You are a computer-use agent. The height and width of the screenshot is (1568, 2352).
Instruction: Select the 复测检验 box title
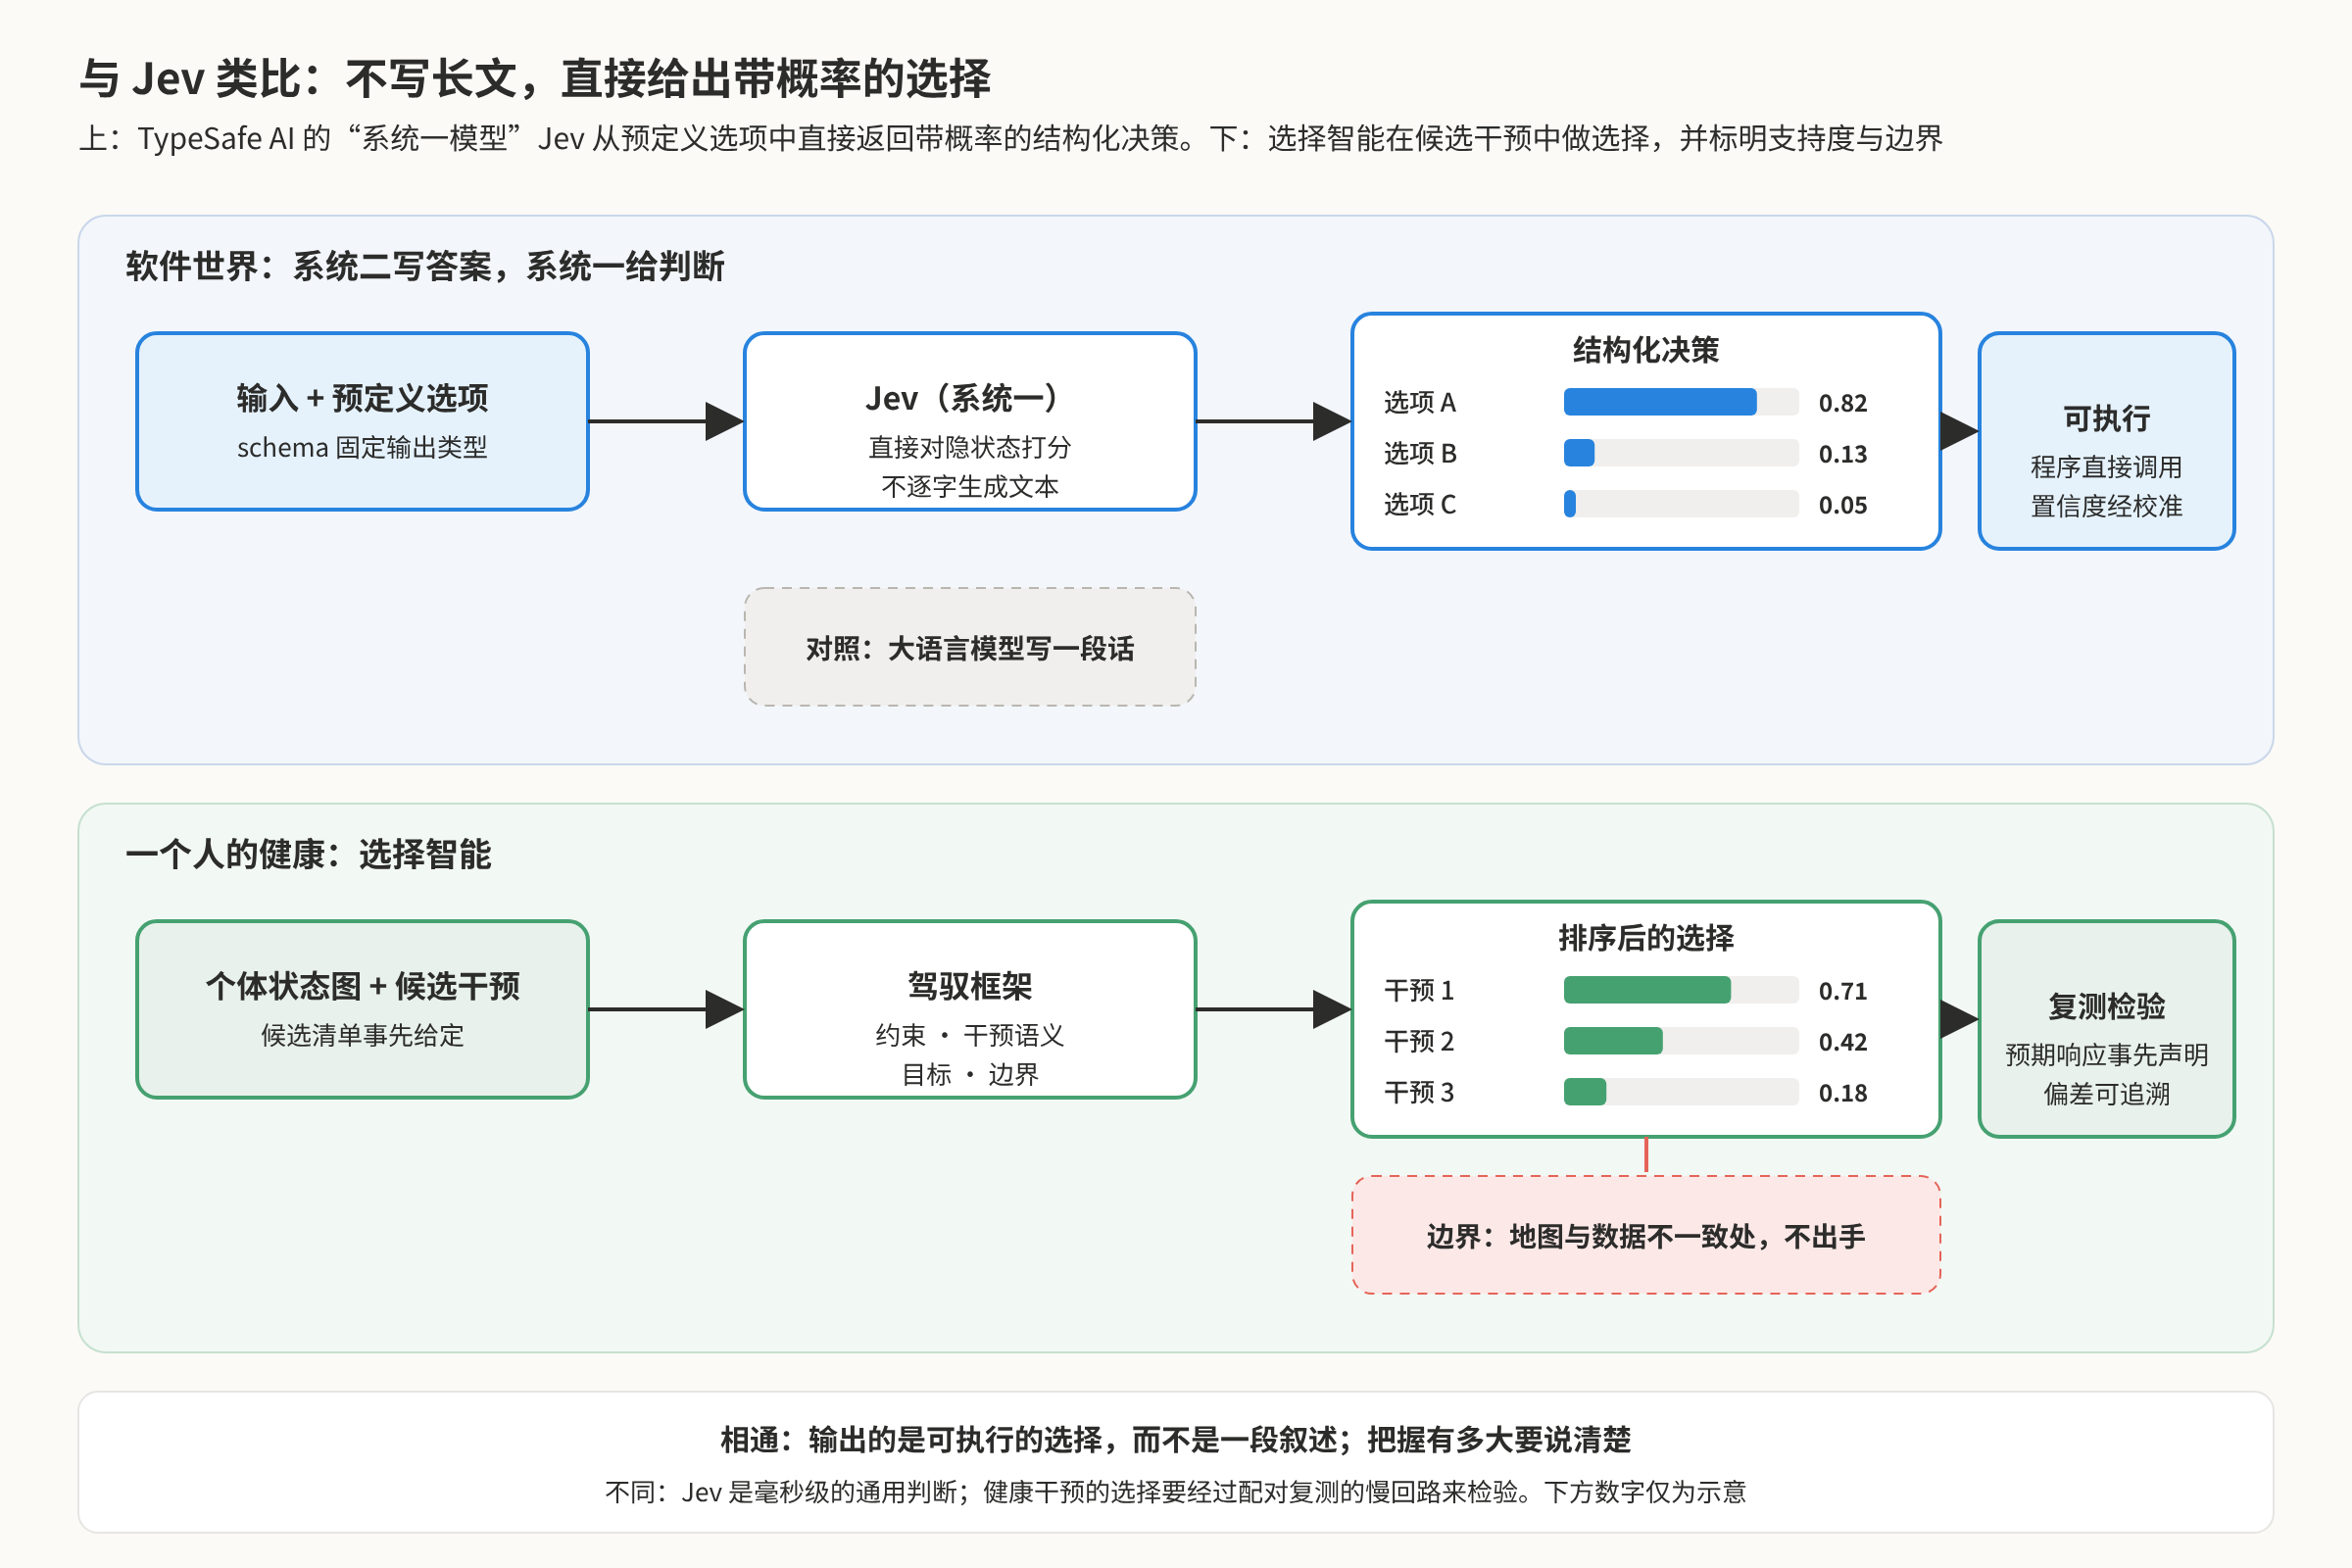pos(2106,1006)
